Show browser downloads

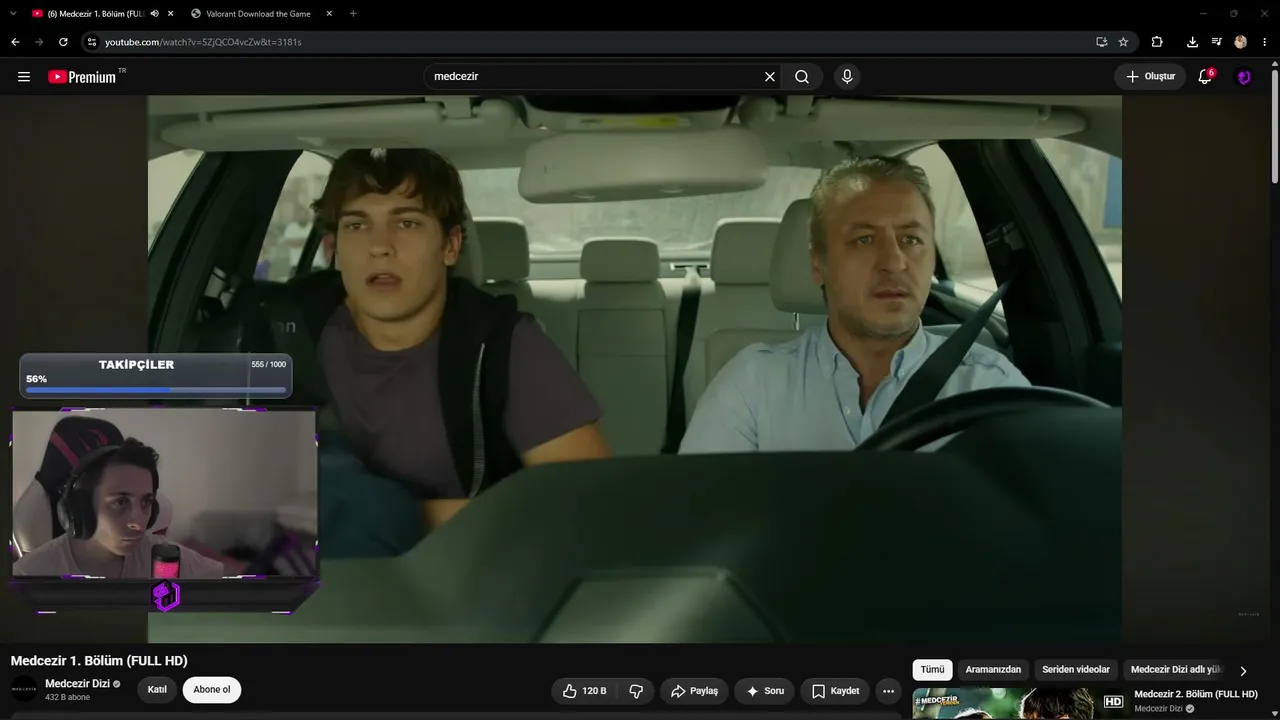pyautogui.click(x=1192, y=42)
